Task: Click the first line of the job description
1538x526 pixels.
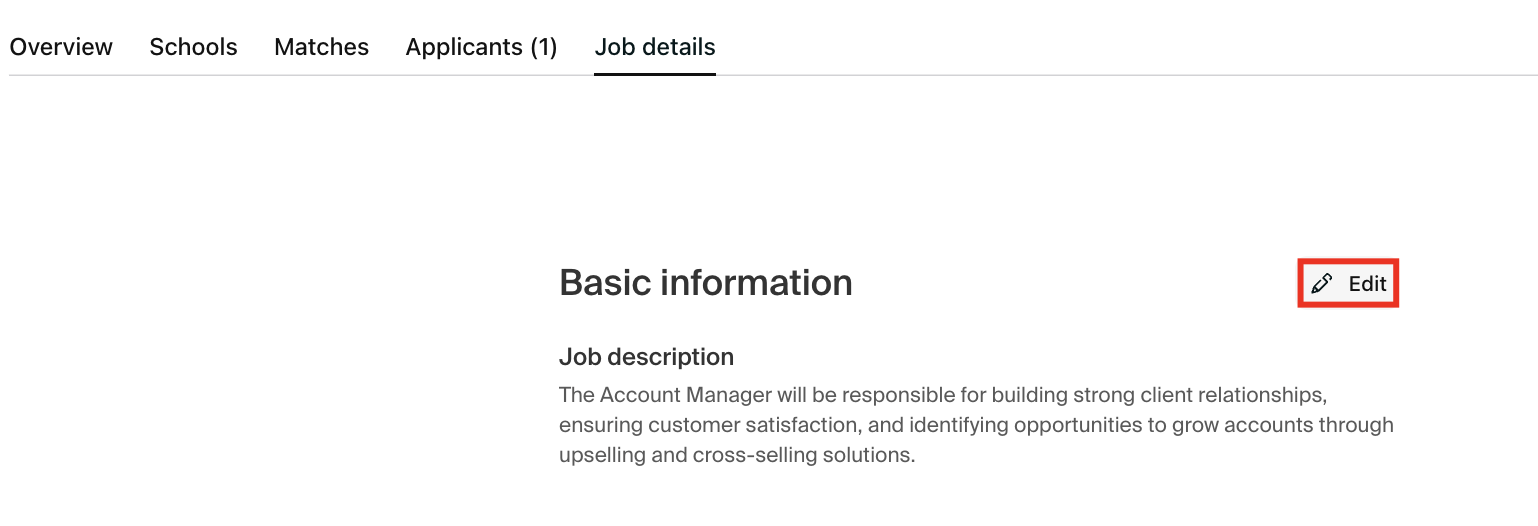Action: 942,394
